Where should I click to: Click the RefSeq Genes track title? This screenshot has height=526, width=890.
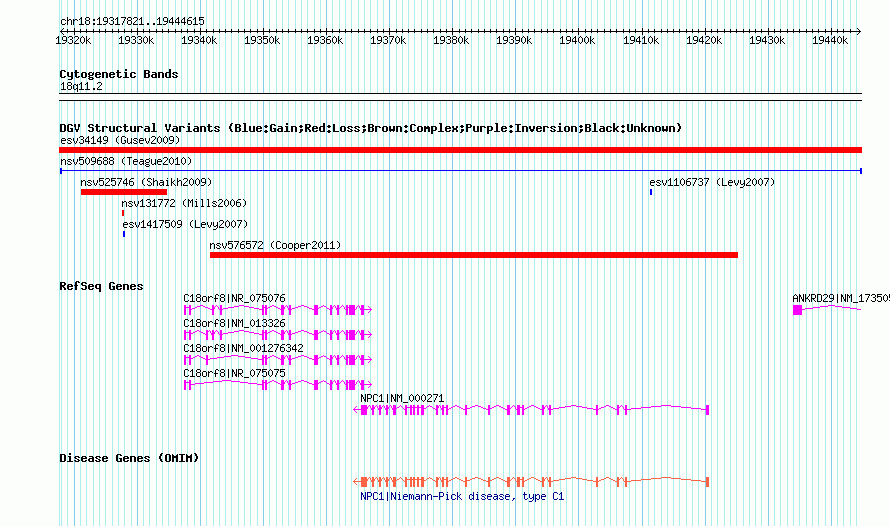click(x=101, y=286)
